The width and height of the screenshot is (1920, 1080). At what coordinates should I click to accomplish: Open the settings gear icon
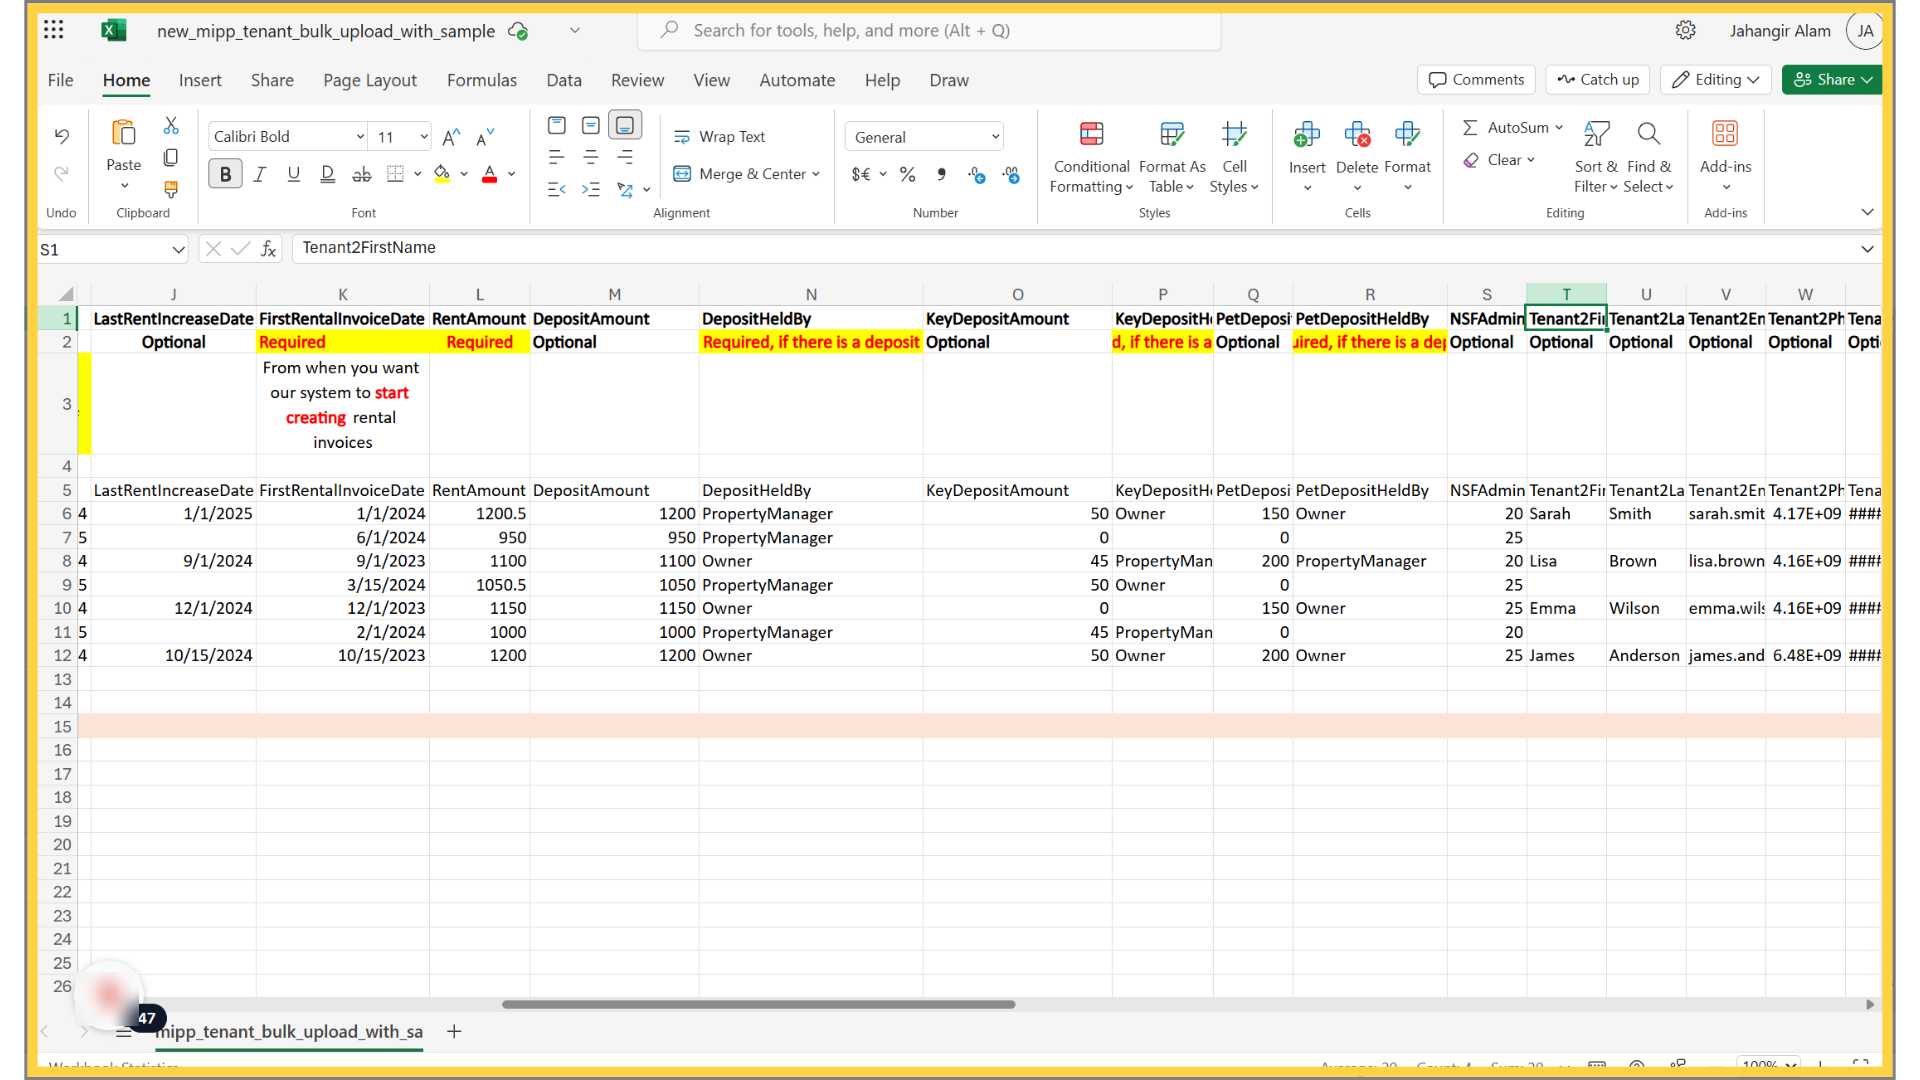pos(1685,30)
